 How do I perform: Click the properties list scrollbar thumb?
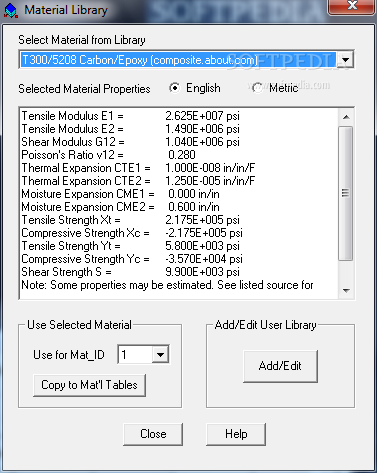coord(346,193)
